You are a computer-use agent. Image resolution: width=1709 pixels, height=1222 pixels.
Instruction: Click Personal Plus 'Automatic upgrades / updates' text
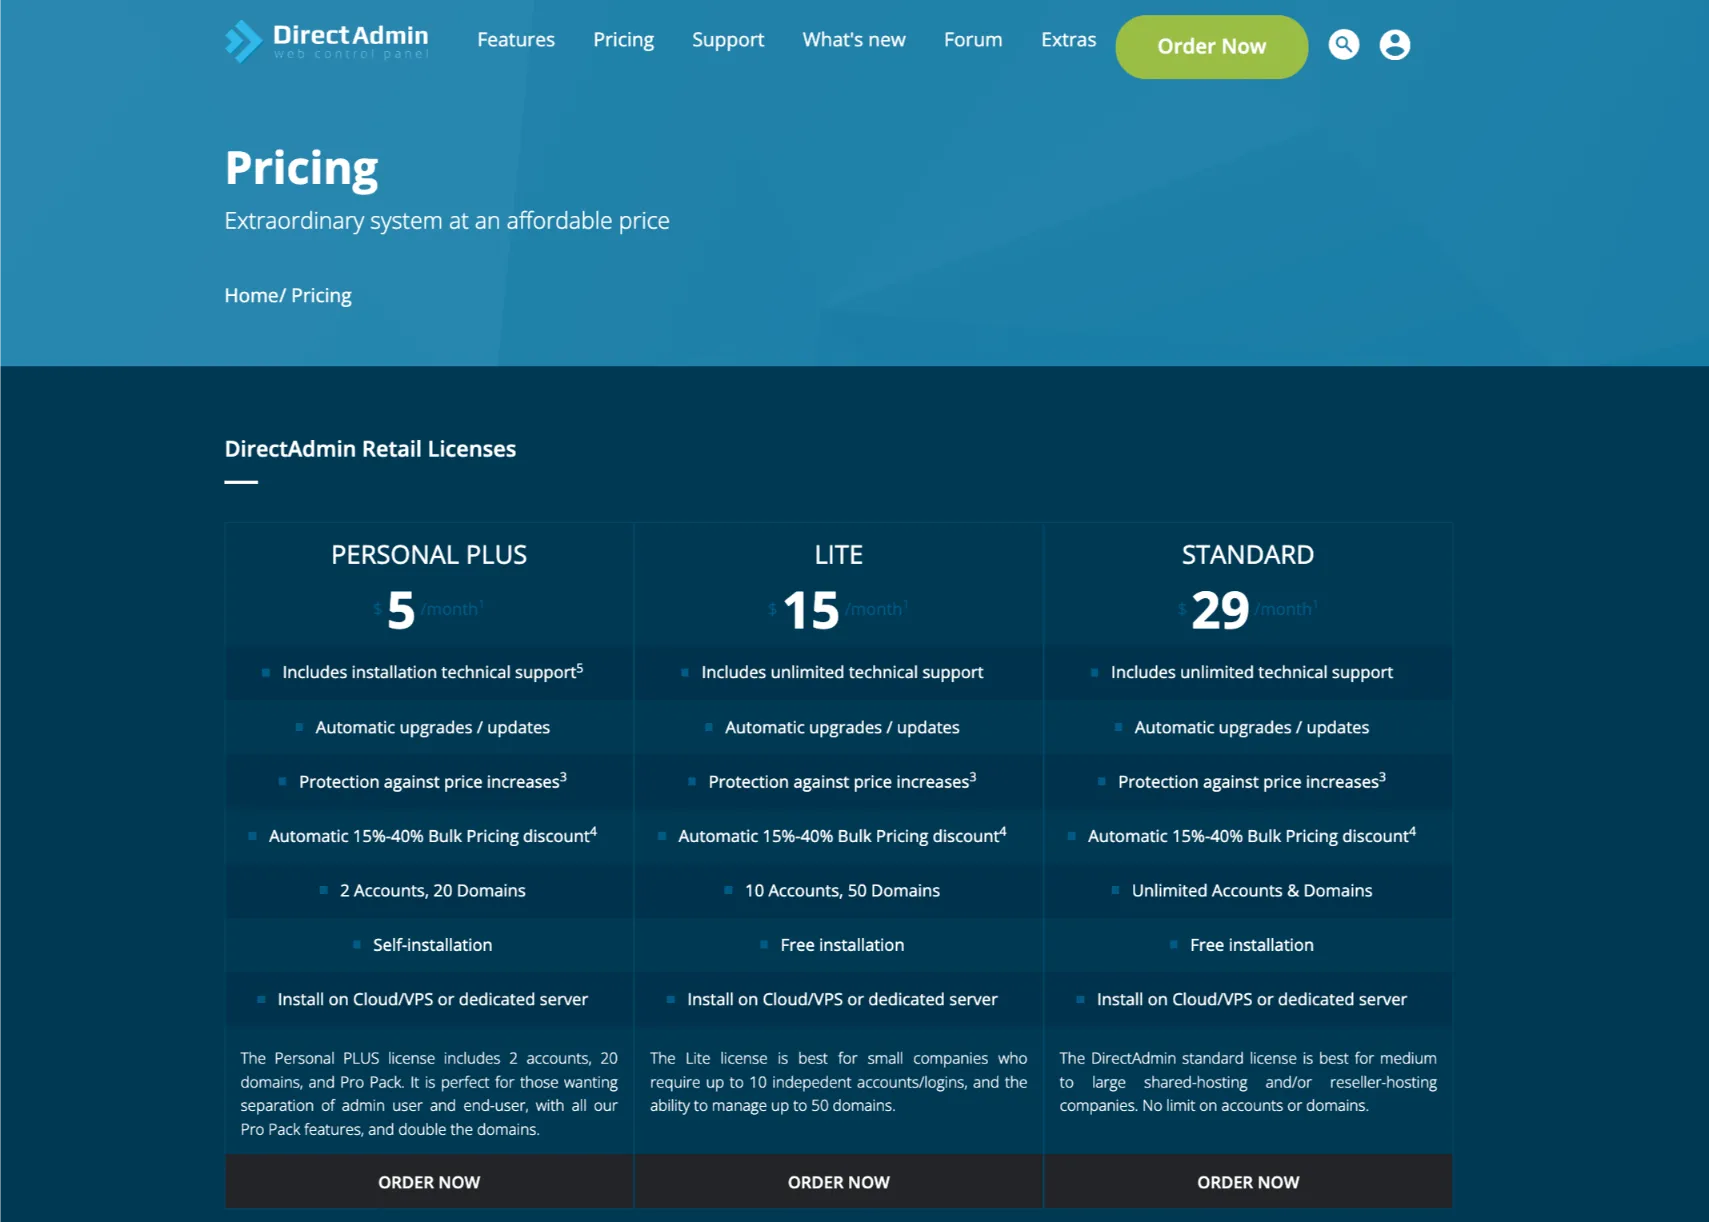click(432, 727)
